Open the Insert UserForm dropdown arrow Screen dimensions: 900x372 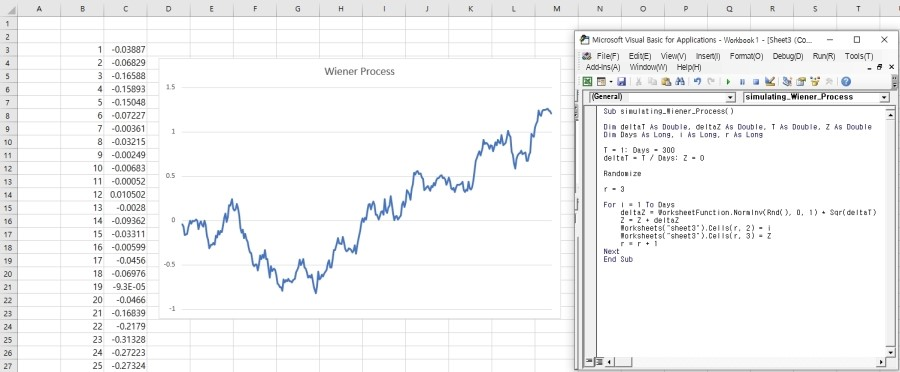click(x=611, y=82)
